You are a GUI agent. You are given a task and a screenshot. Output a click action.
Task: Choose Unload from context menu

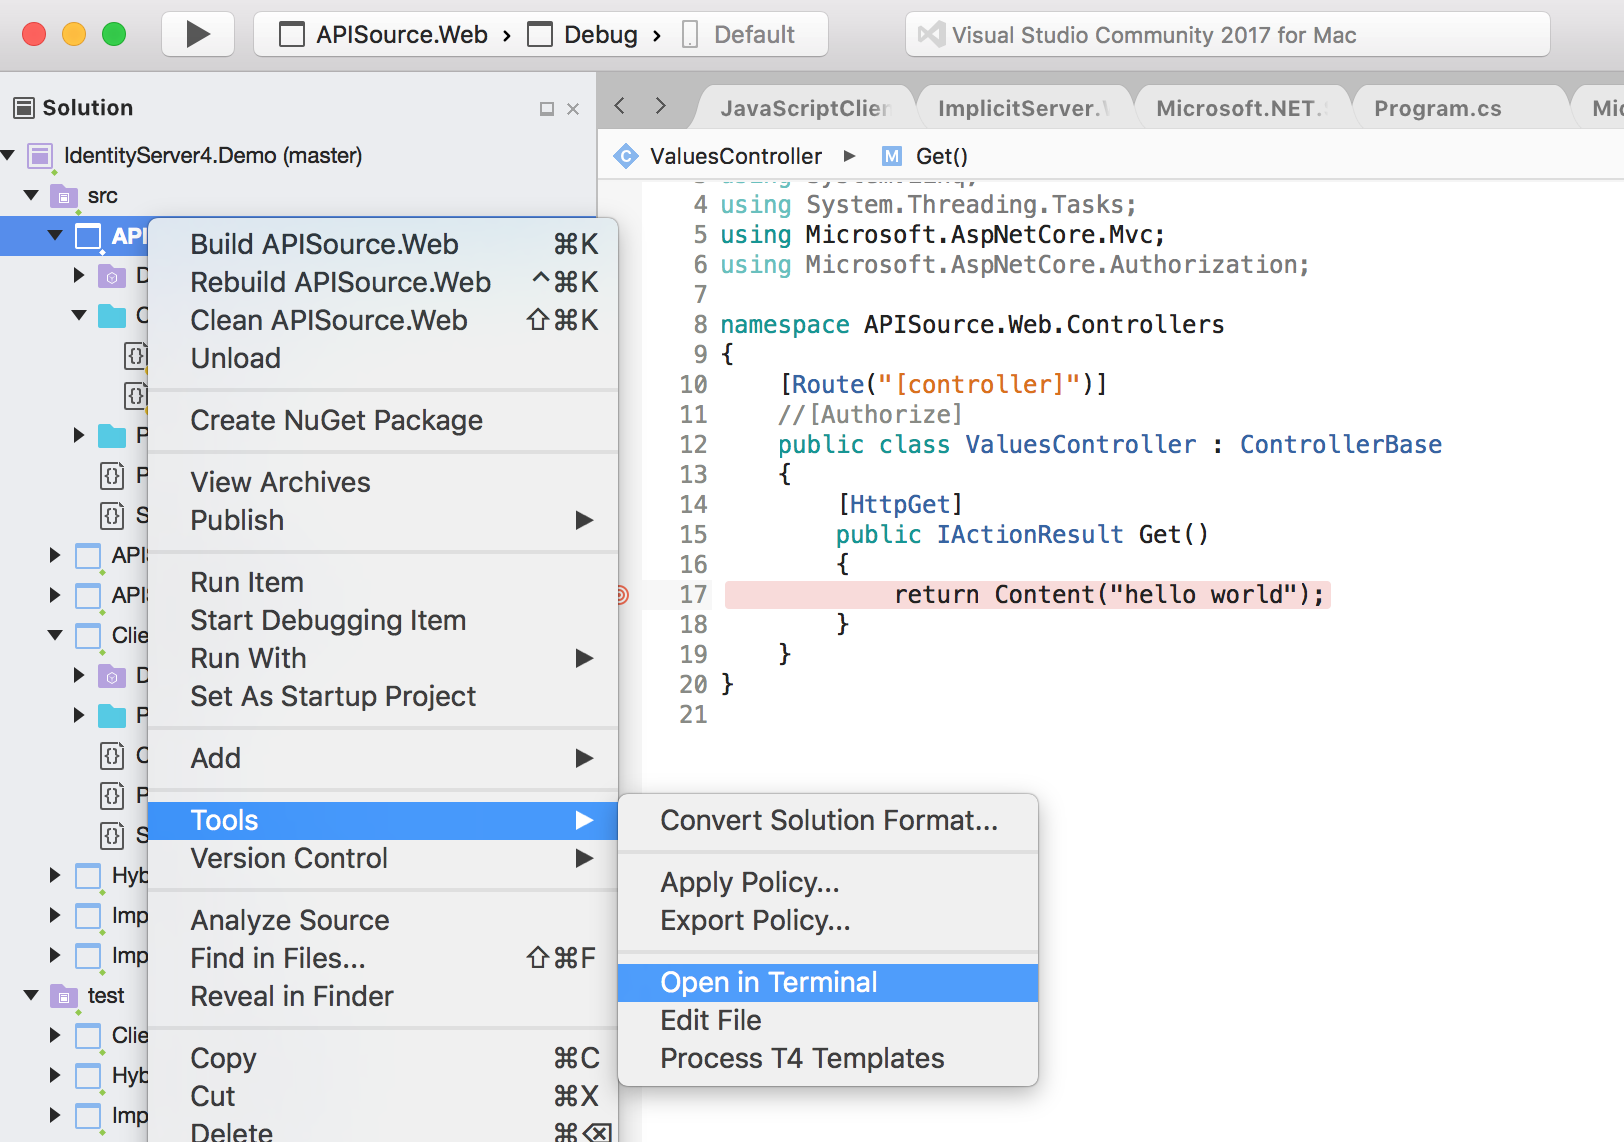click(x=383, y=358)
